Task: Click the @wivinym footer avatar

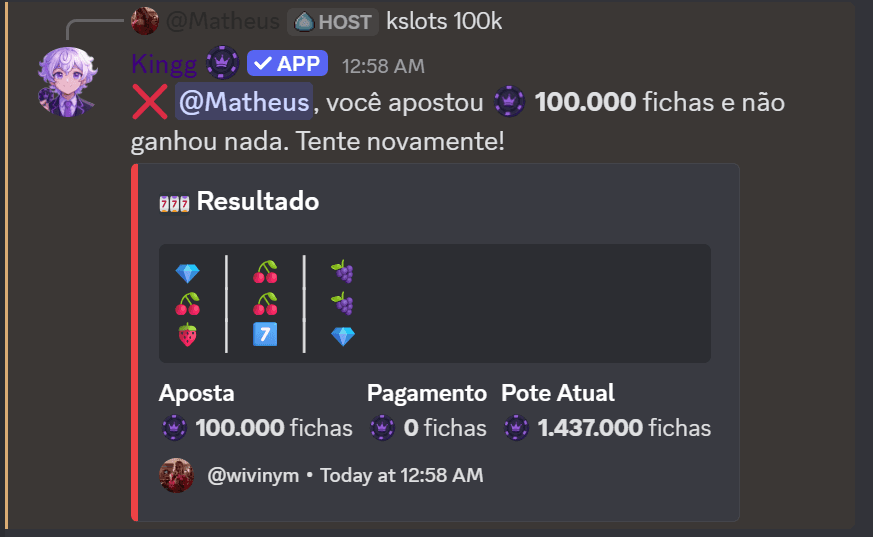Action: 176,476
